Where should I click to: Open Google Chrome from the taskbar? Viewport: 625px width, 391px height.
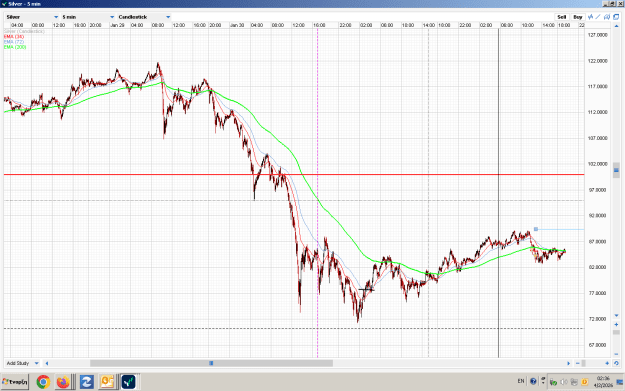pos(43,382)
